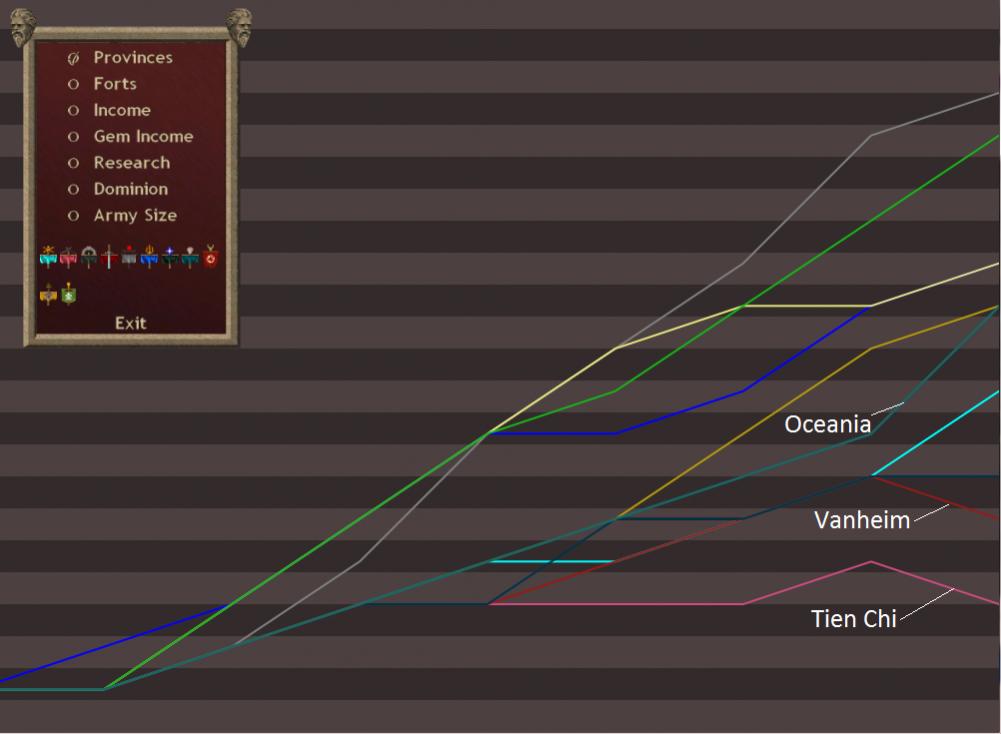Select the green nation banner icon

pyautogui.click(x=68, y=294)
